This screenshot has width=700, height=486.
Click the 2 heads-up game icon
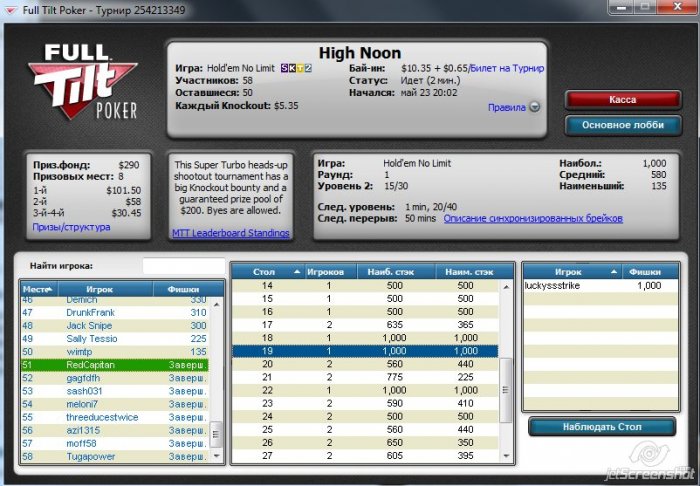coord(308,68)
